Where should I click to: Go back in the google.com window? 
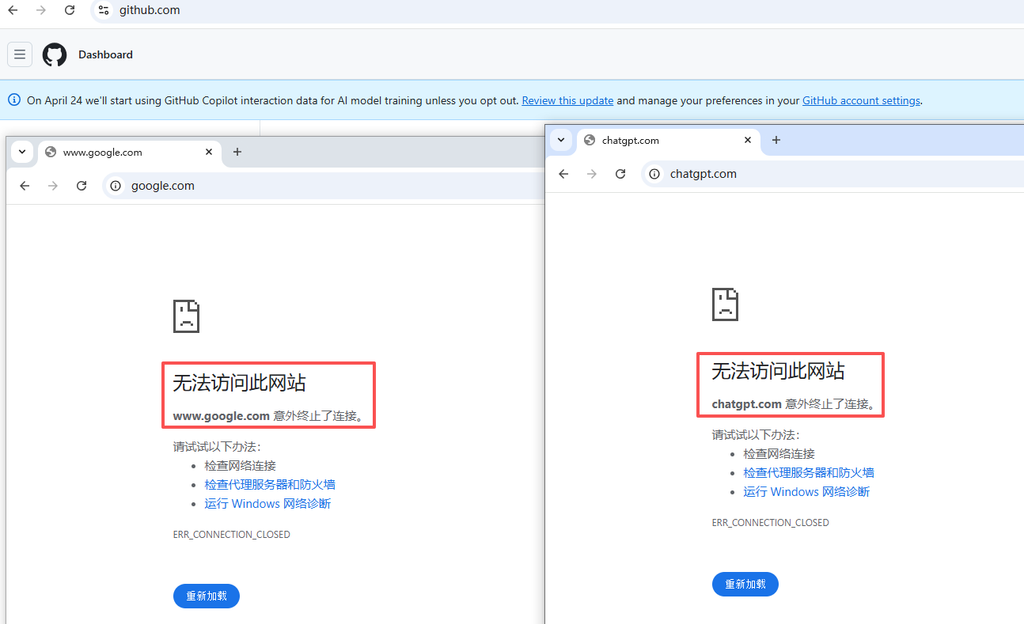(x=25, y=186)
